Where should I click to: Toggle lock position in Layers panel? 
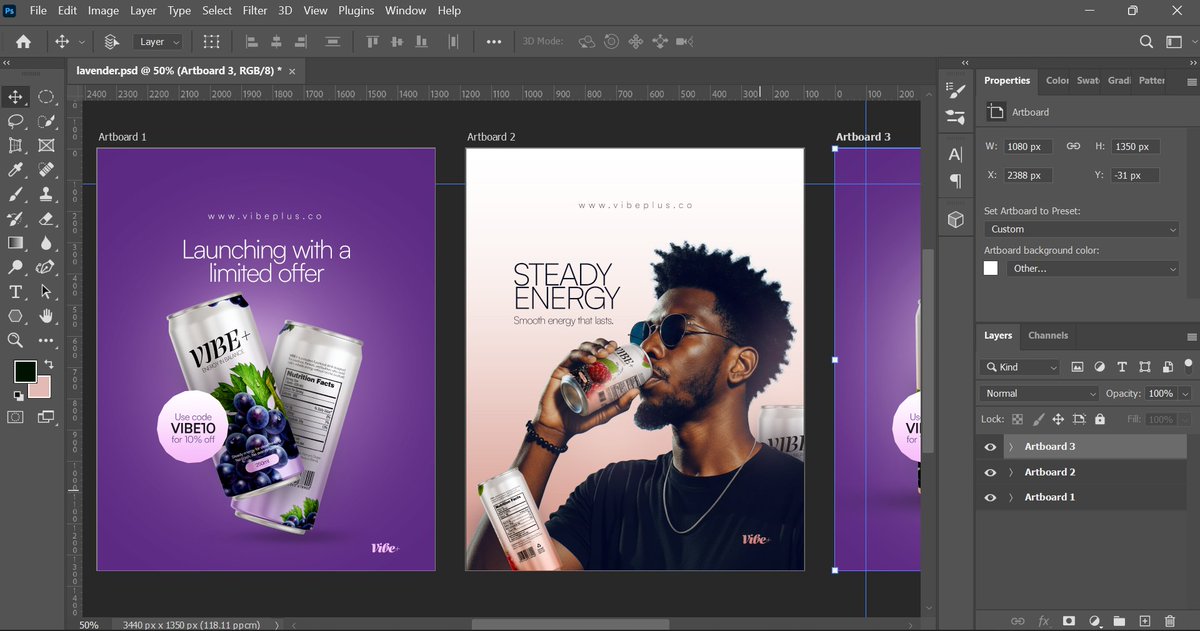tap(1058, 420)
